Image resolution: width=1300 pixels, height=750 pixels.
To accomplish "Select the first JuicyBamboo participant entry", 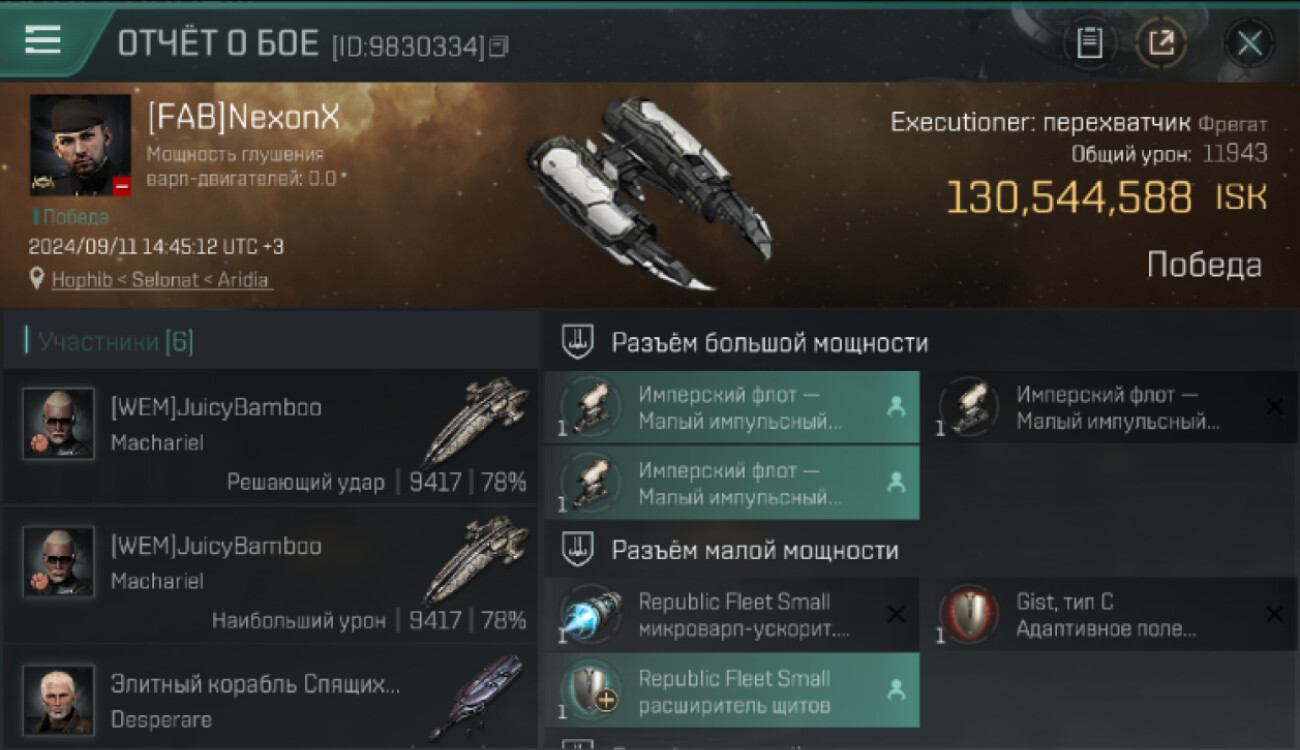I will (270, 436).
